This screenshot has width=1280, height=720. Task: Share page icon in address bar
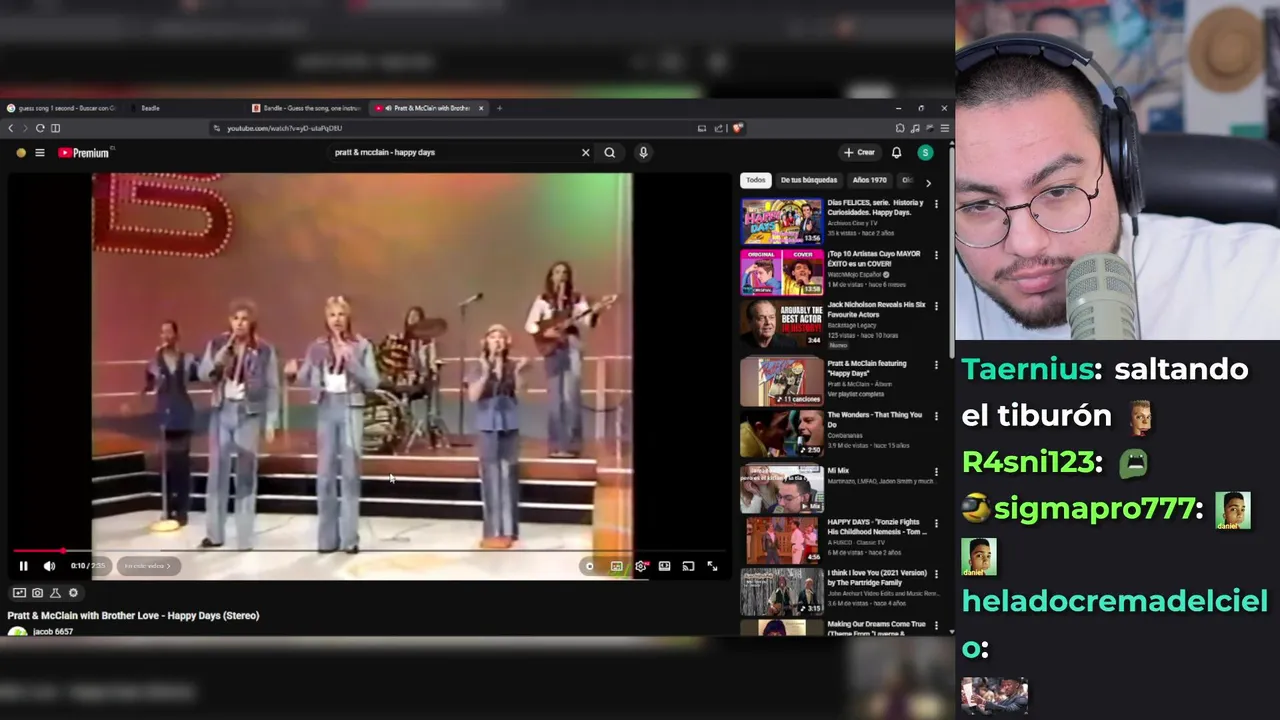[718, 128]
